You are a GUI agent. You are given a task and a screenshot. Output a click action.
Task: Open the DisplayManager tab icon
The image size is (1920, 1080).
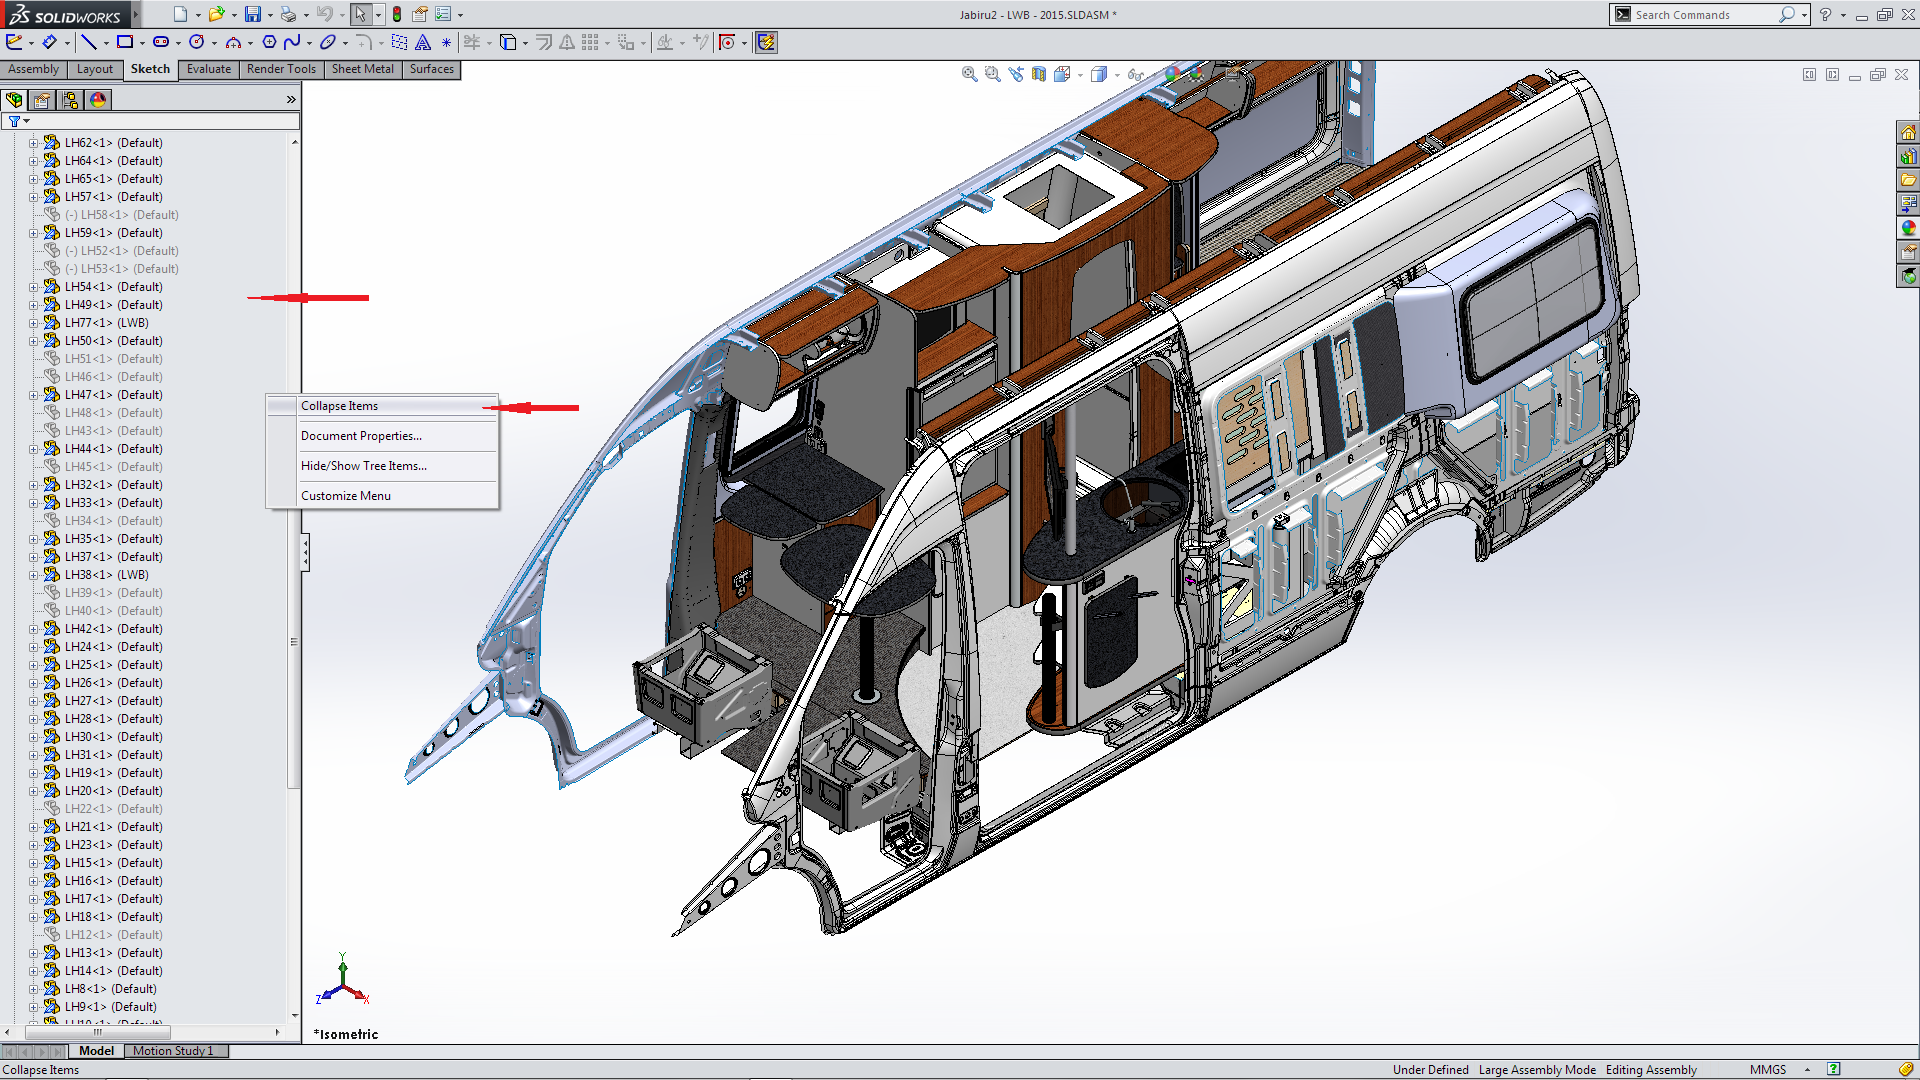(x=98, y=100)
